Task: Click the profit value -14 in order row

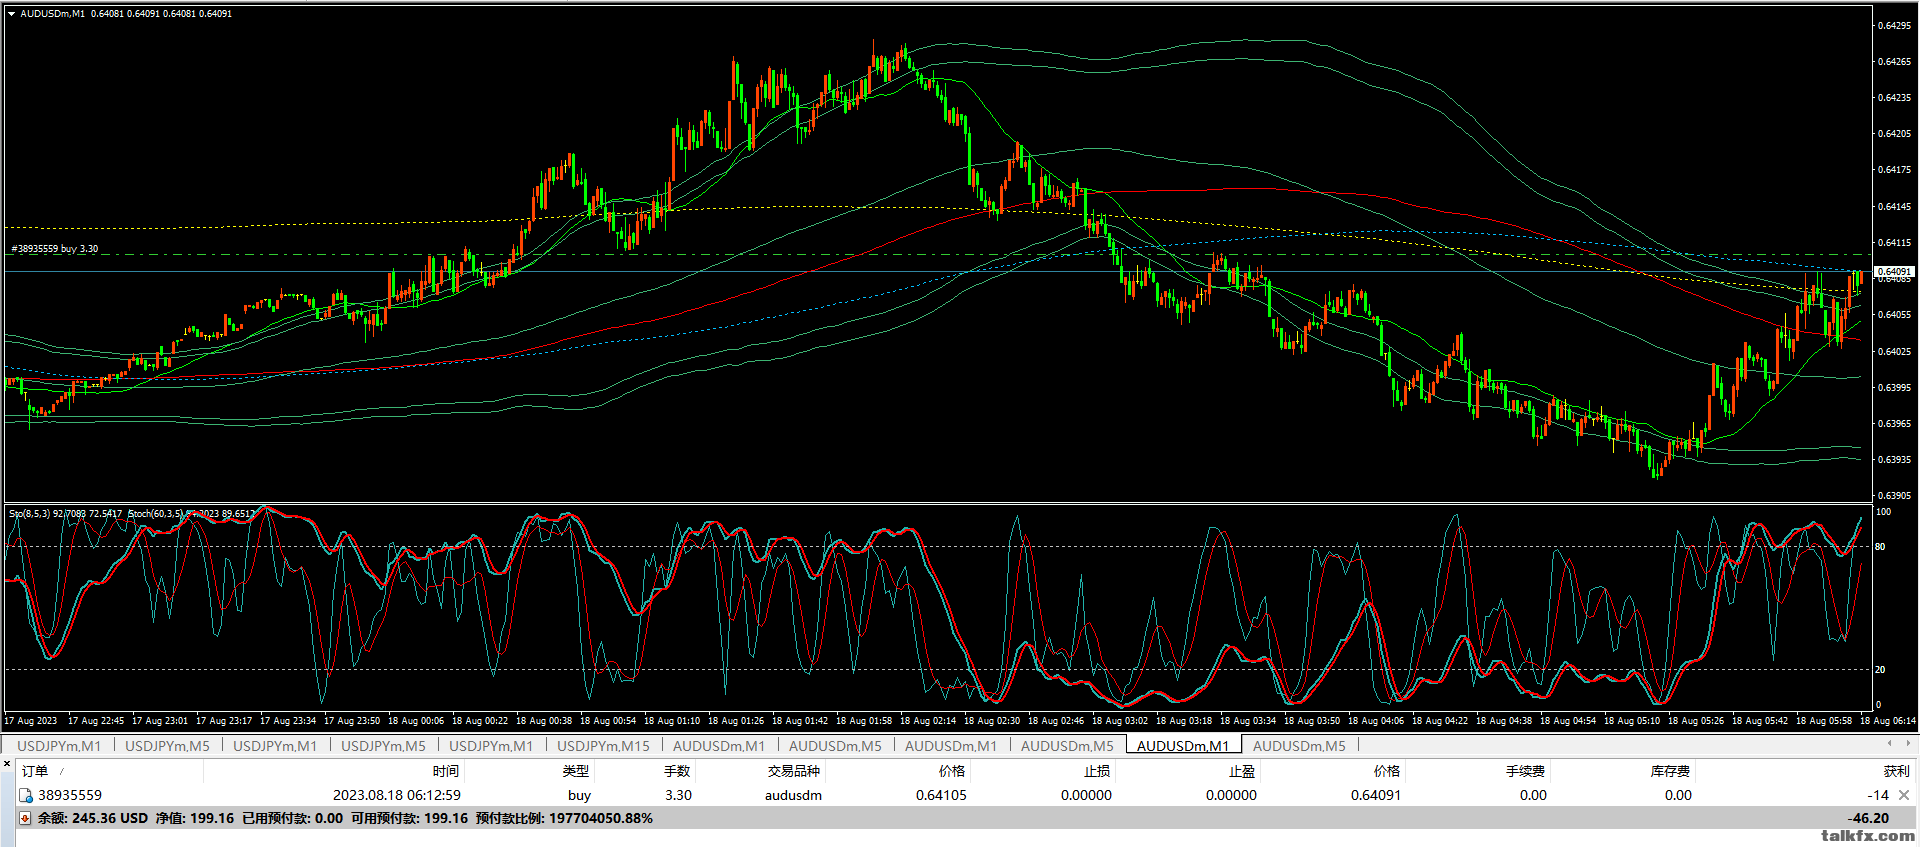Action: (x=1878, y=795)
